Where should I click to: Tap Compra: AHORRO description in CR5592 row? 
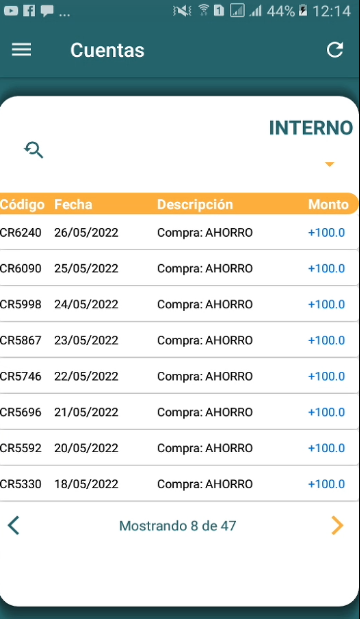(205, 448)
